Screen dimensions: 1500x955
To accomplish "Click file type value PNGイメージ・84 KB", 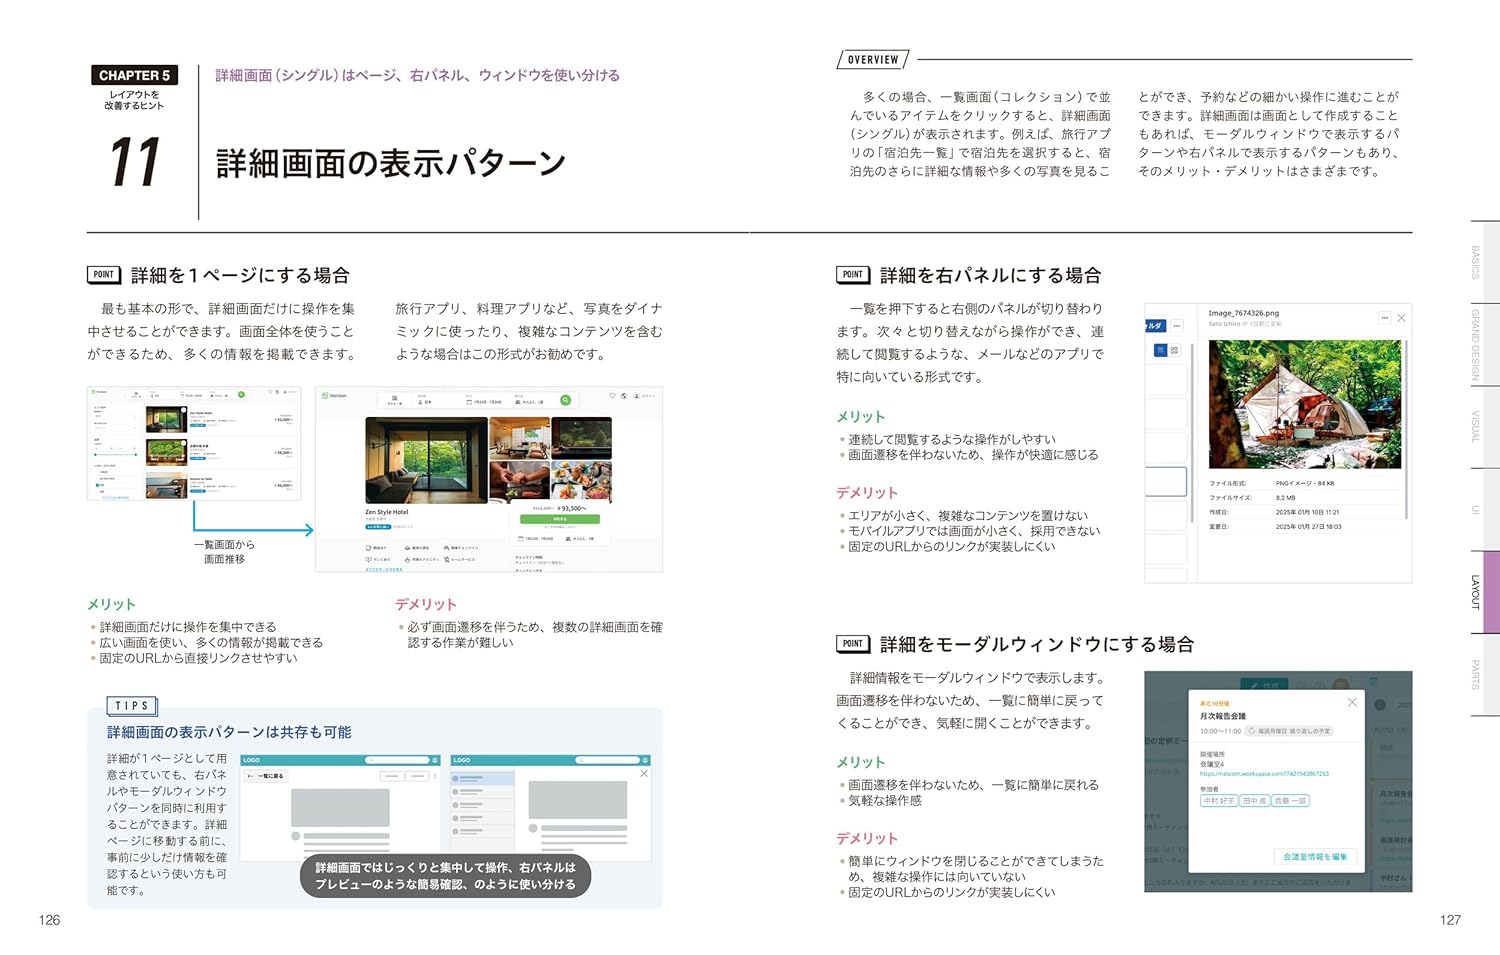I will (1305, 484).
